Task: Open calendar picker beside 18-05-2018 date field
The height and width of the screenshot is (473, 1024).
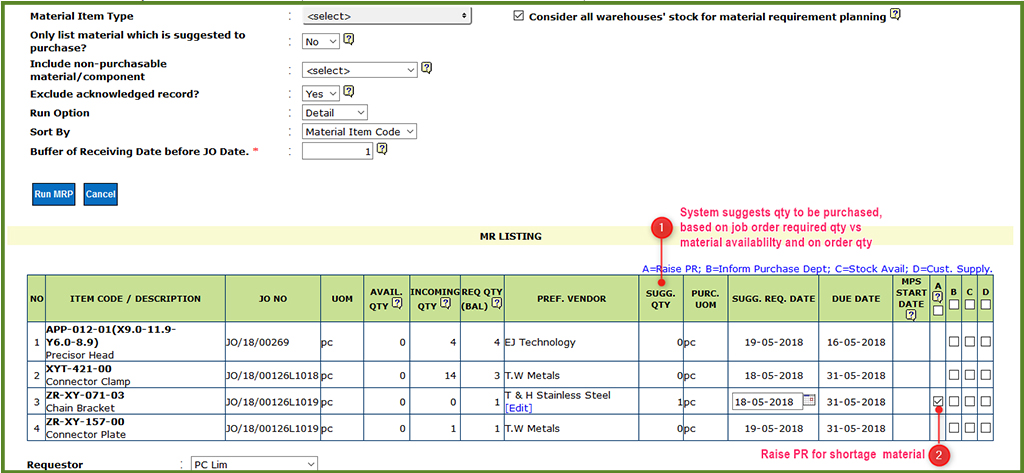Action: coord(809,399)
